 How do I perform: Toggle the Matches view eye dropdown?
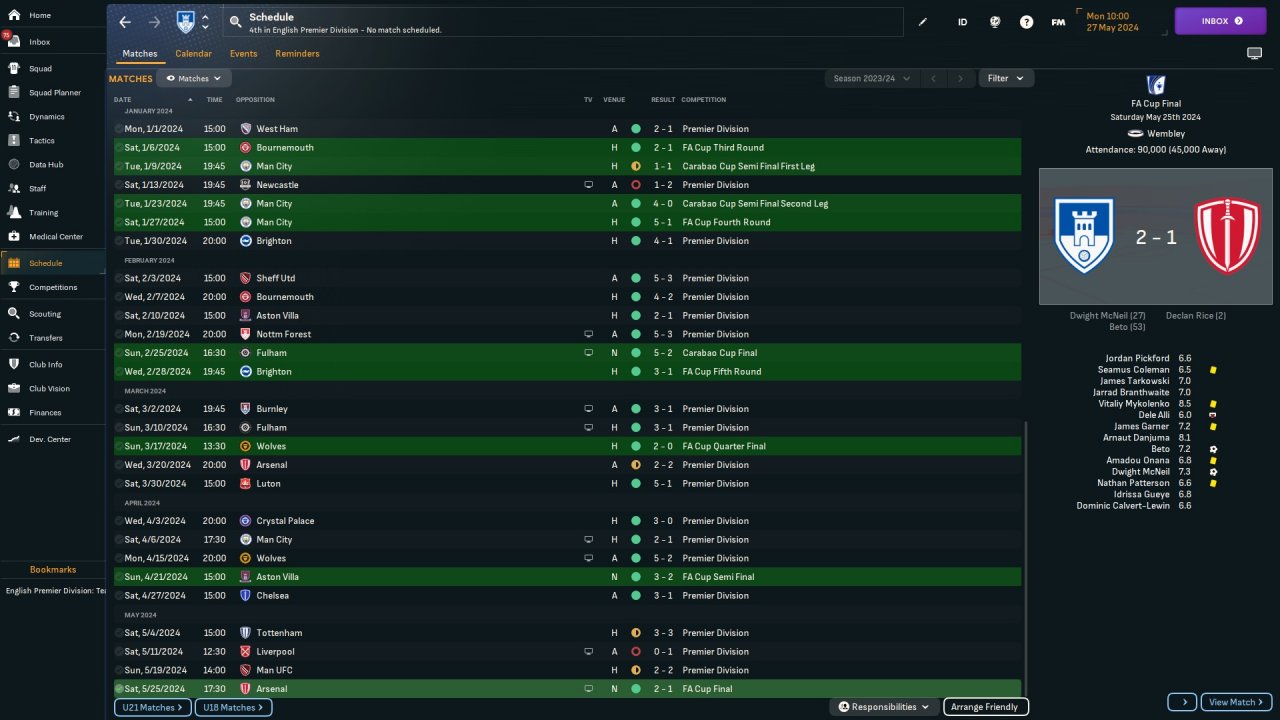click(x=194, y=78)
